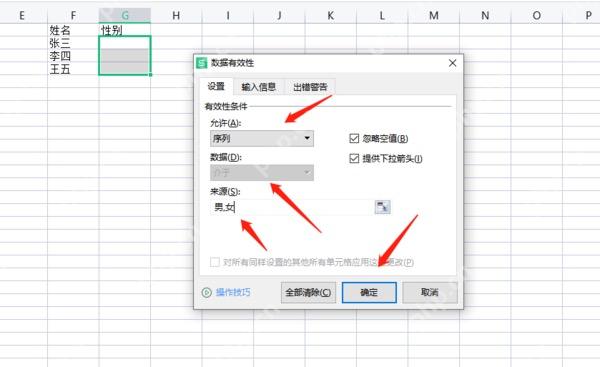Screen dimensions: 600x367
Task: Select column F header
Action: pos(73,16)
